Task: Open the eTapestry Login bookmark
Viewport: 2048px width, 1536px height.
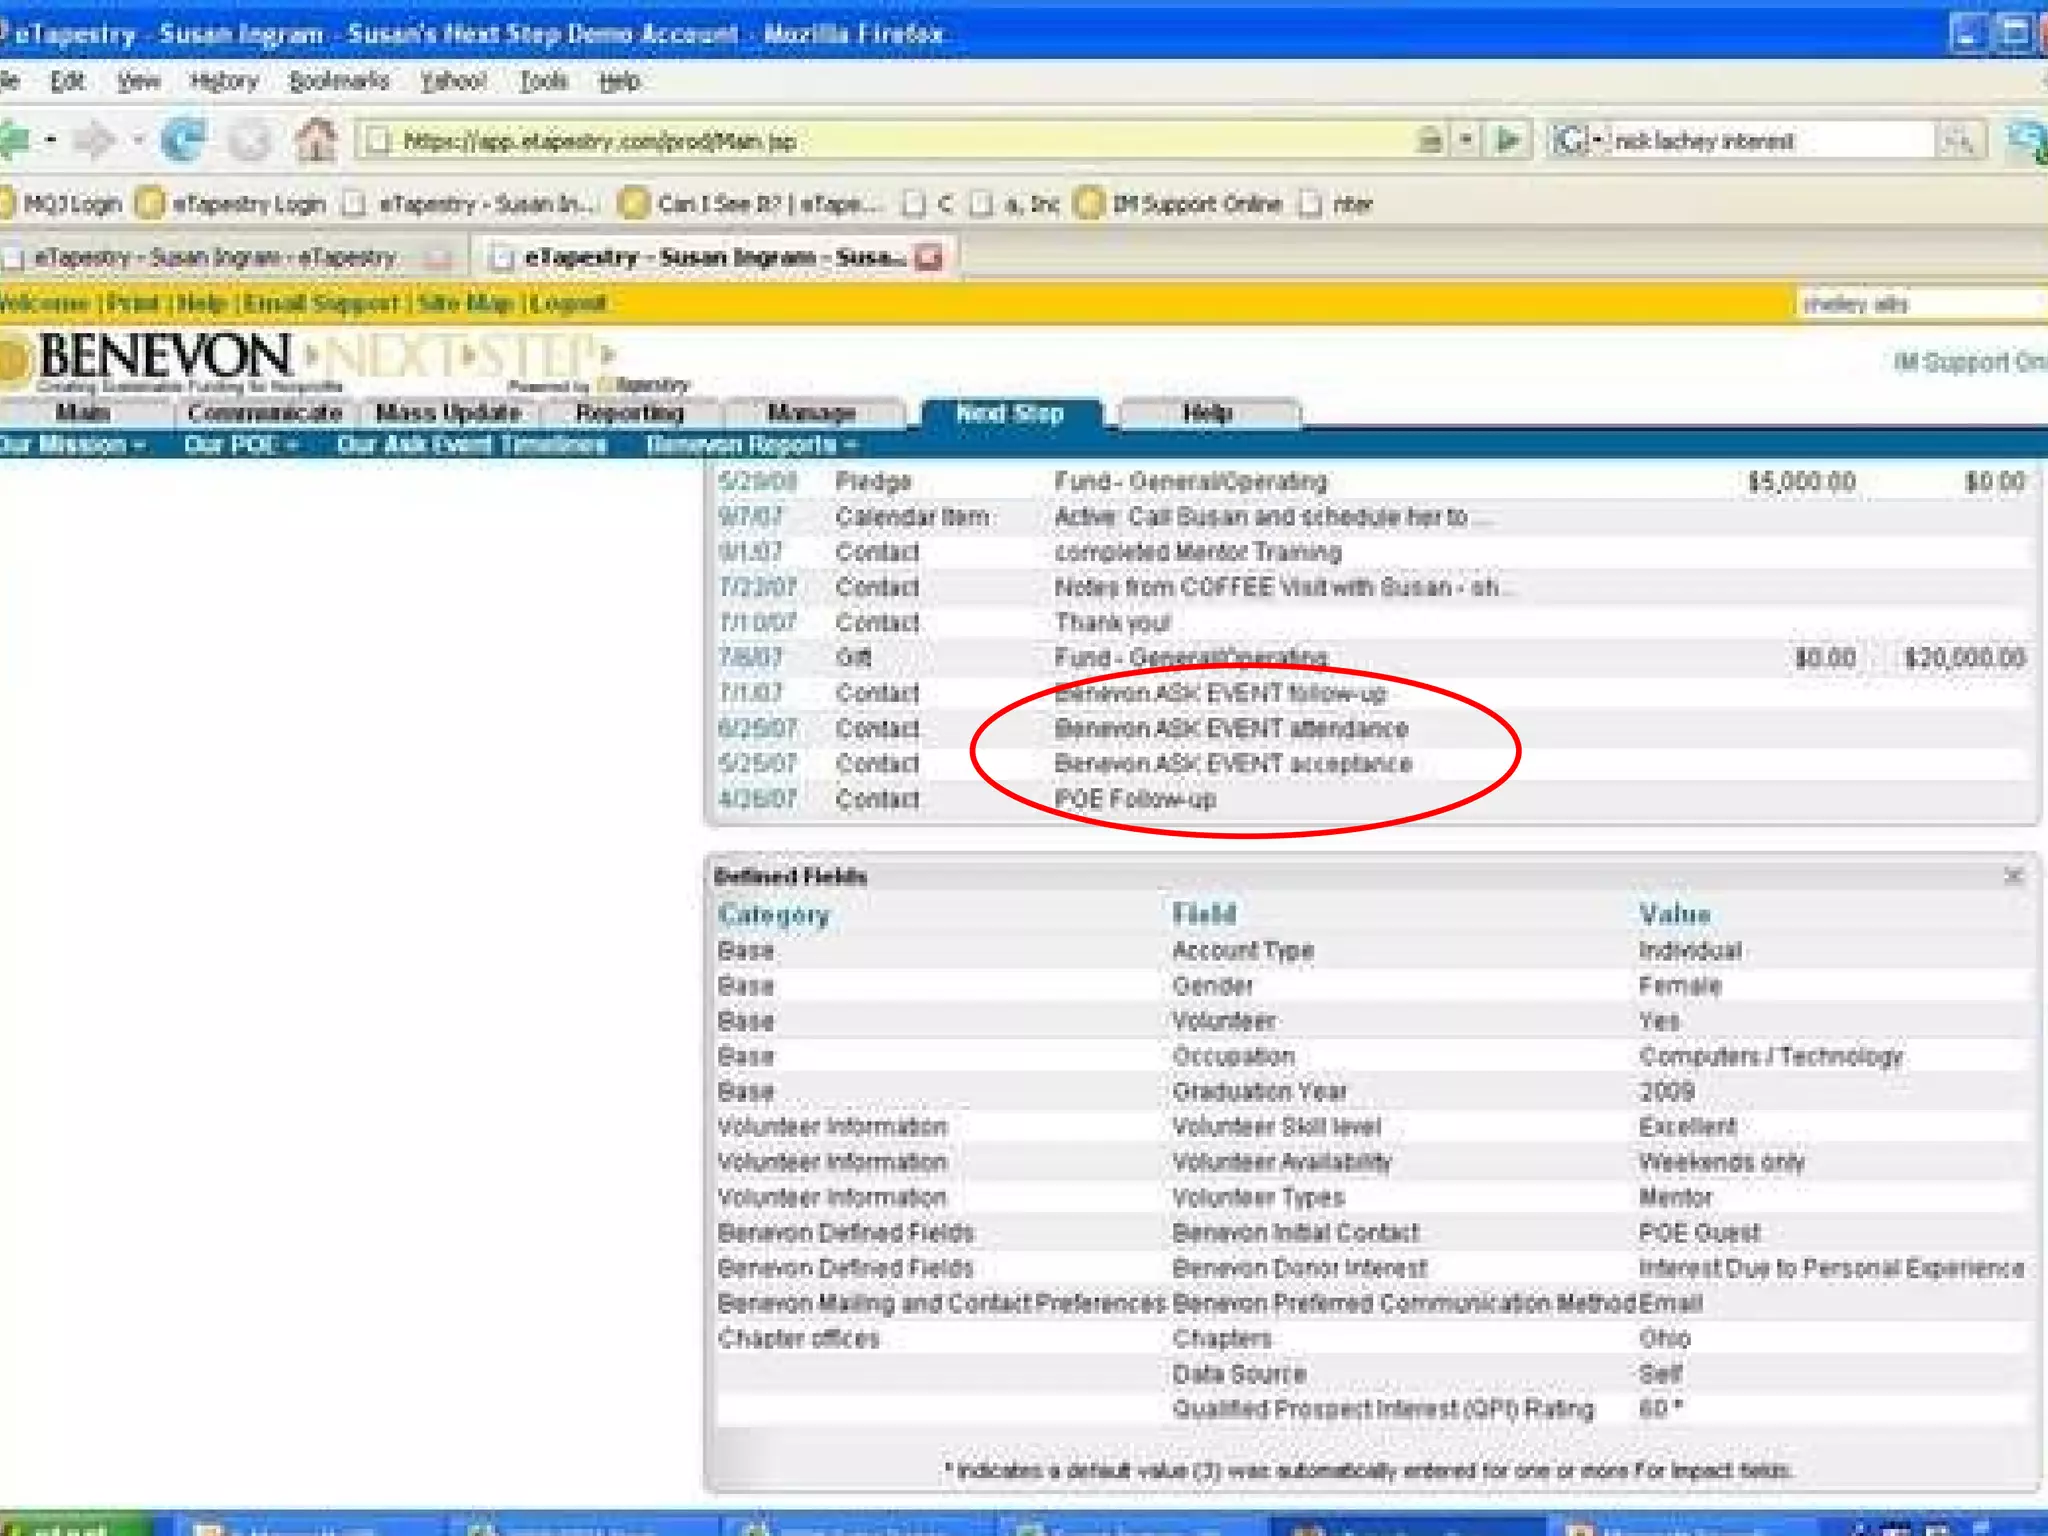Action: pyautogui.click(x=248, y=204)
